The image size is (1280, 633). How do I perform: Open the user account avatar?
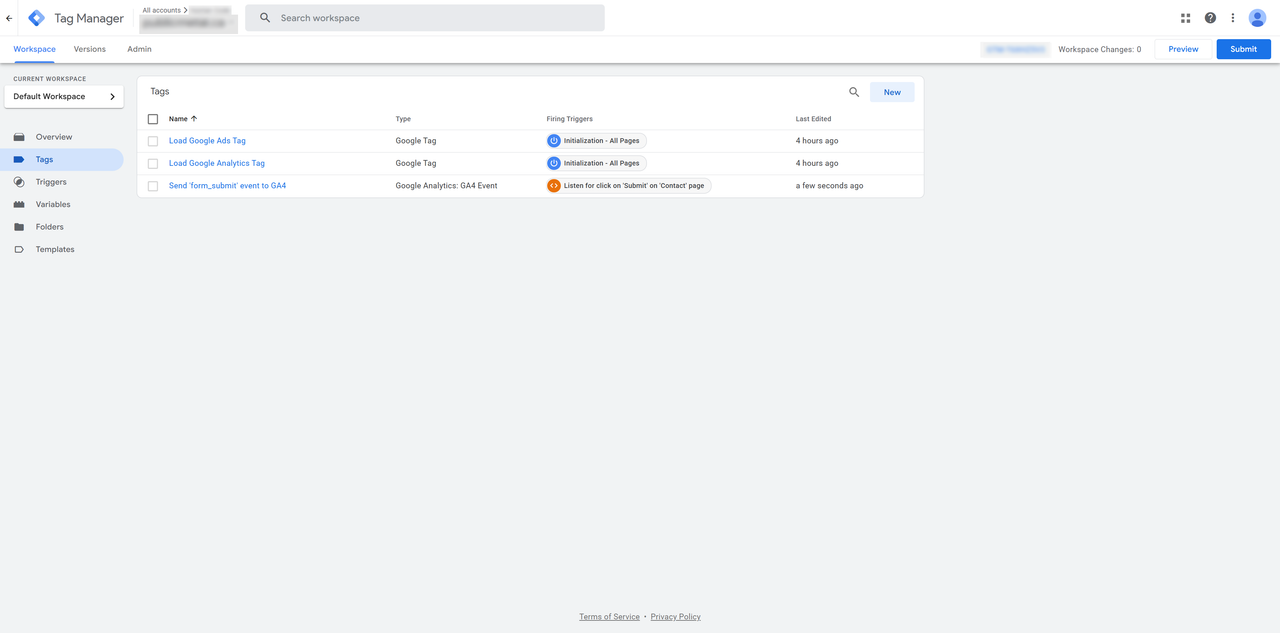1258,18
